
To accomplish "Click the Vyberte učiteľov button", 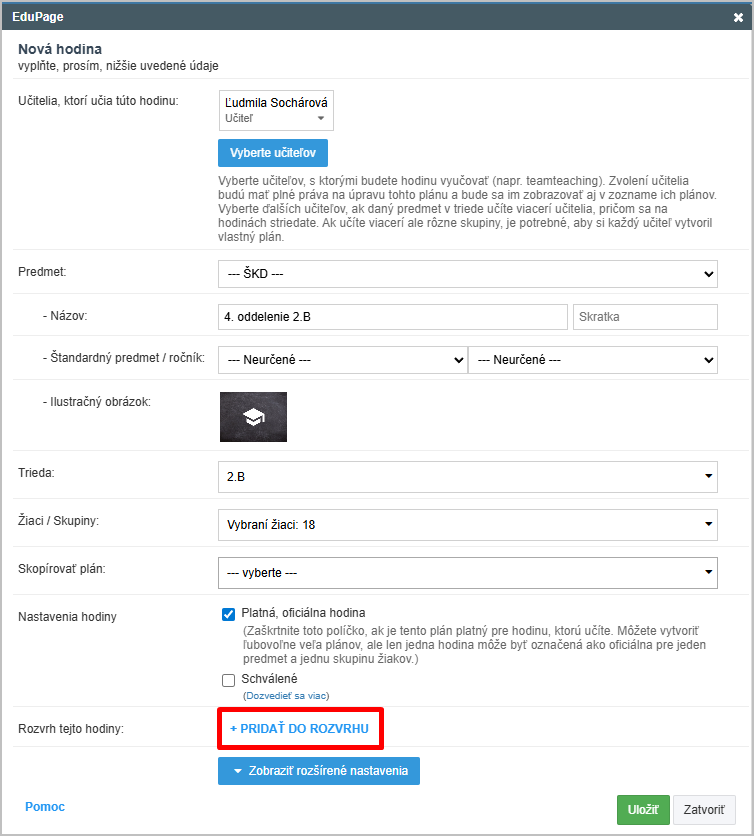I will coord(273,153).
